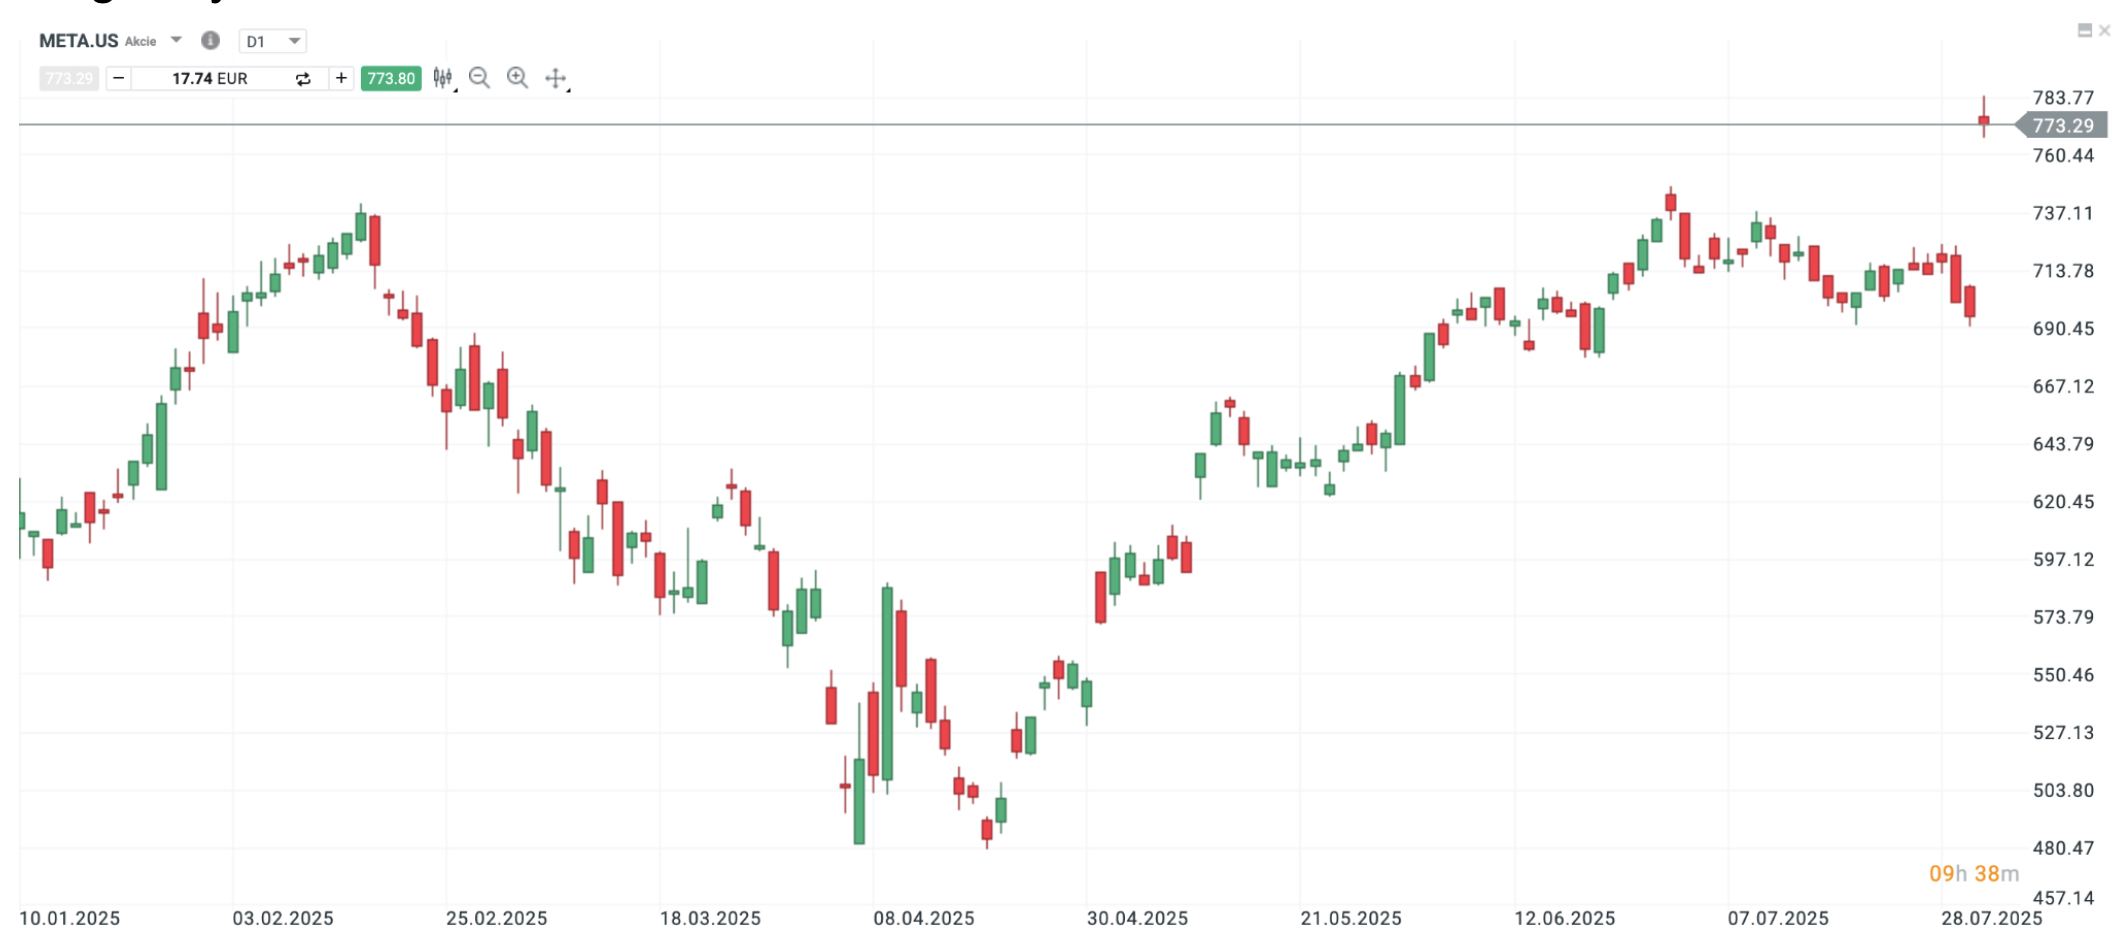Screen dimensions: 2112x944
Task: Click the 17.74 EUR volume field
Action: pyautogui.click(x=210, y=78)
